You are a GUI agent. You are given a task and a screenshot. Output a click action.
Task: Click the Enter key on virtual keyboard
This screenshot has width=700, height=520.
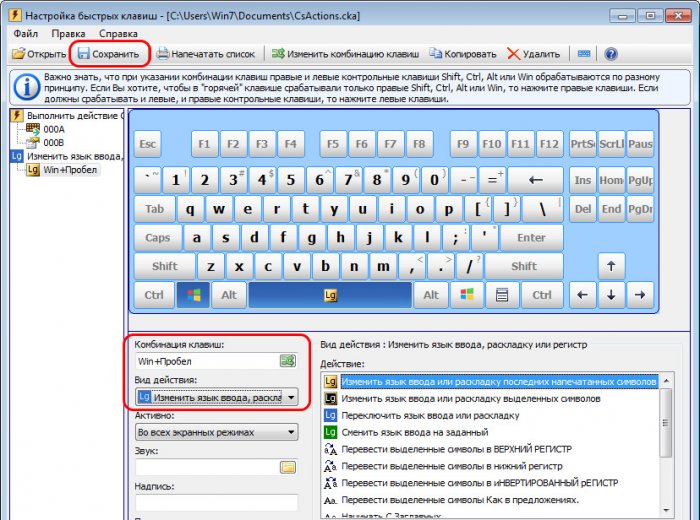coord(531,237)
